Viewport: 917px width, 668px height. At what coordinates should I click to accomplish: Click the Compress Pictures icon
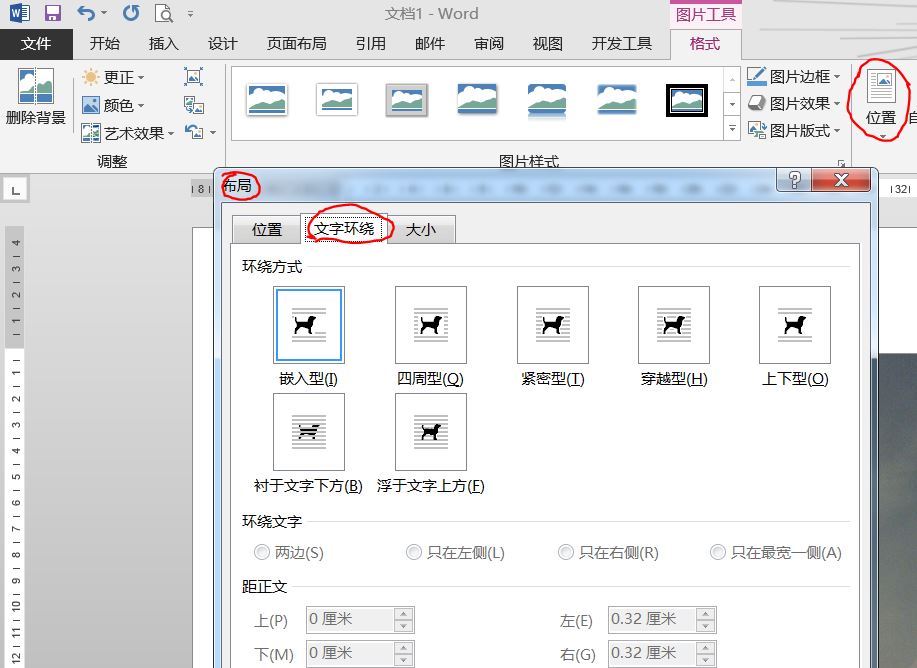coord(194,77)
